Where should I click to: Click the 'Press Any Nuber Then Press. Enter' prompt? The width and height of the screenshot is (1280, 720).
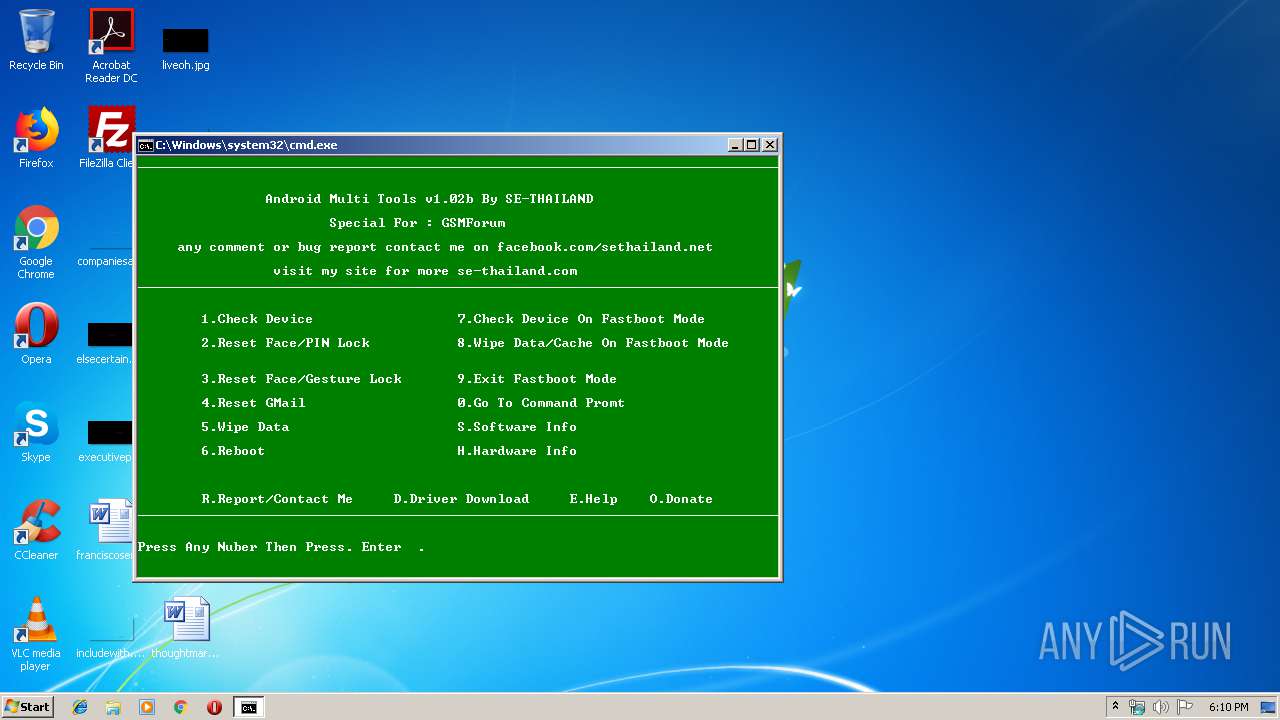(270, 547)
